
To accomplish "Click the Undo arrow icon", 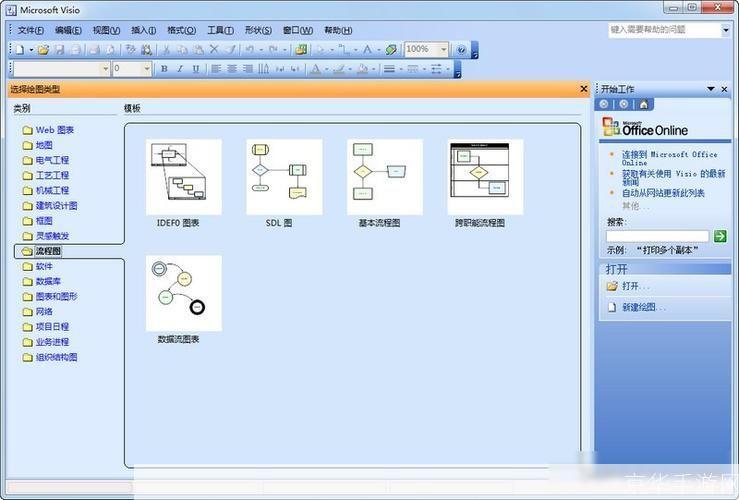I will pyautogui.click(x=249, y=49).
